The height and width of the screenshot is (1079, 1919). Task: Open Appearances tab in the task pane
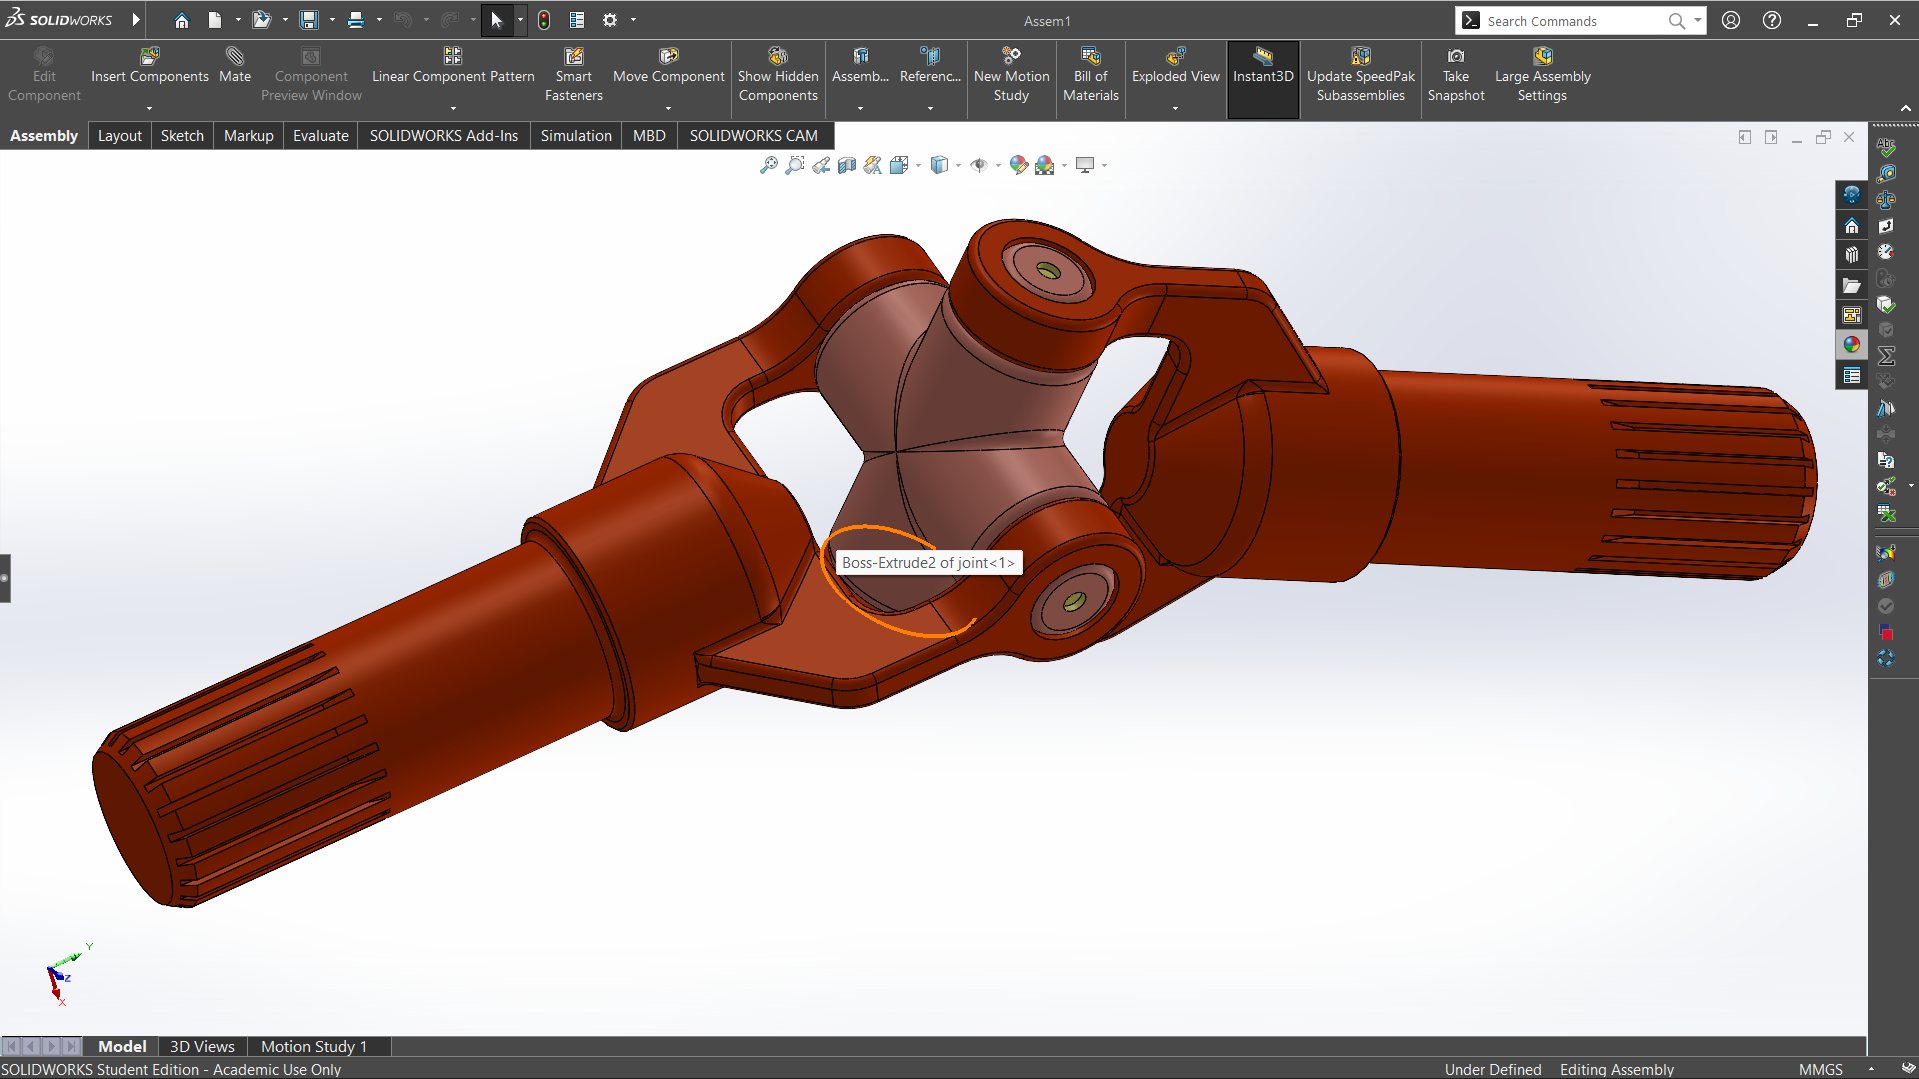click(1852, 344)
